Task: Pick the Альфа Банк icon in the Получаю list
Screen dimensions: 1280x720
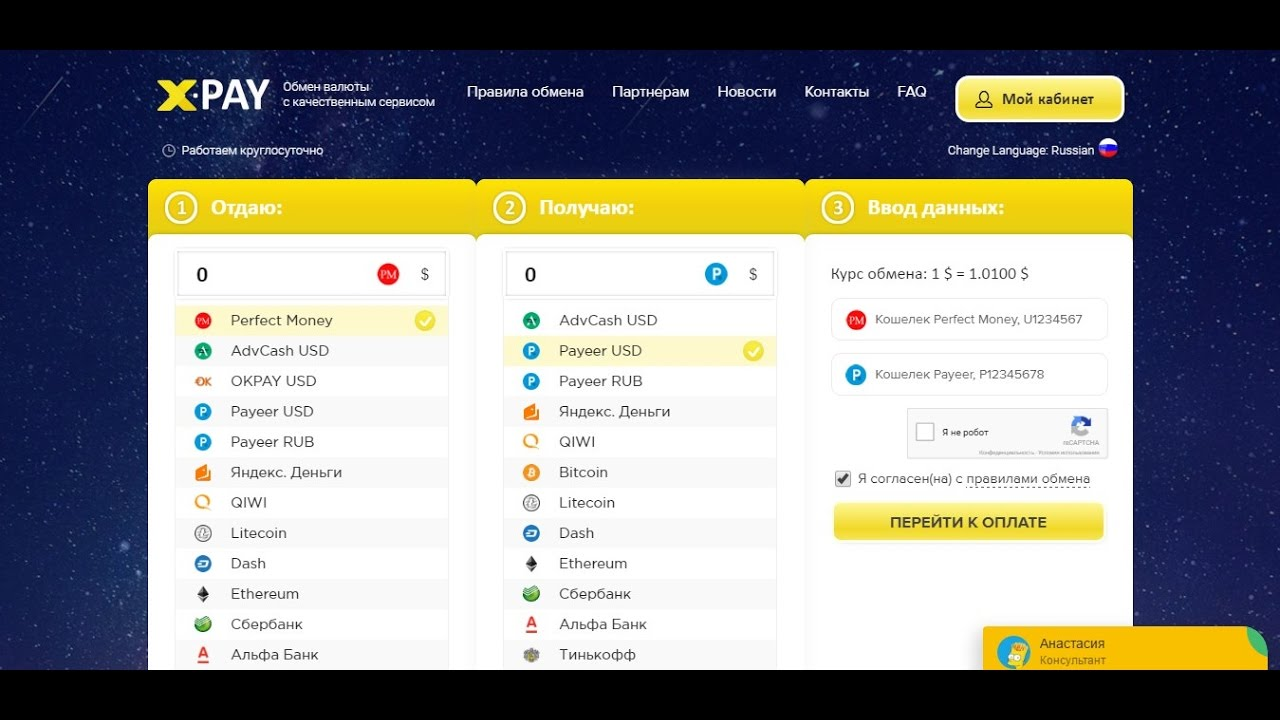Action: pyautogui.click(x=531, y=624)
